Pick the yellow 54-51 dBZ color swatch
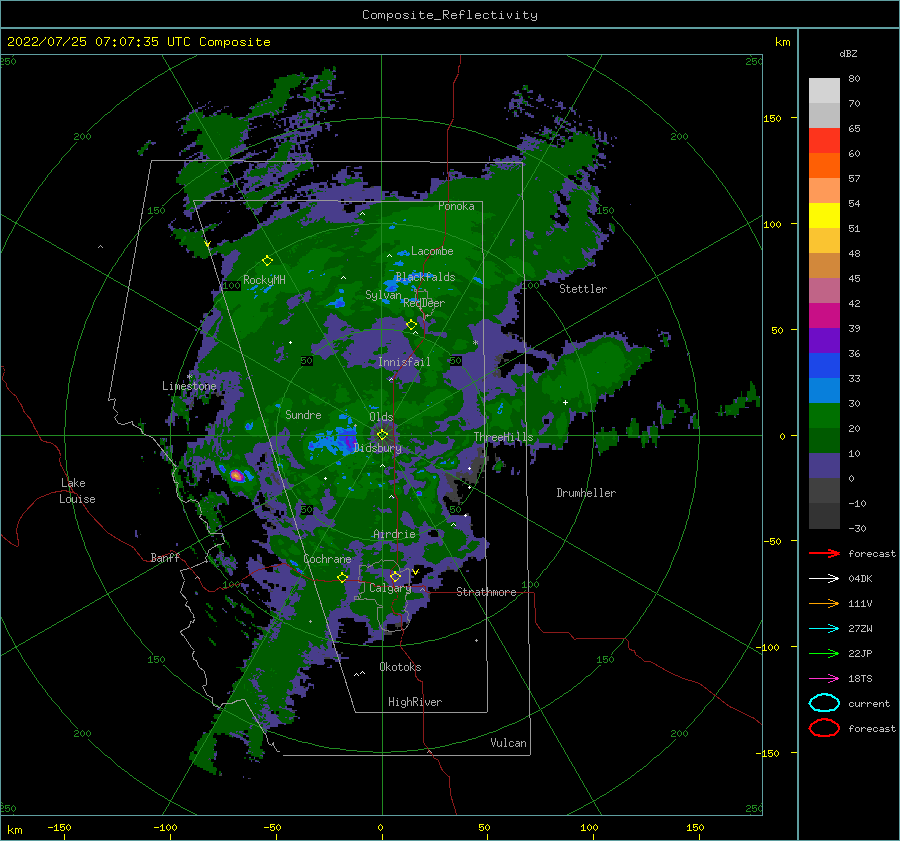The image size is (900, 841). tap(824, 216)
